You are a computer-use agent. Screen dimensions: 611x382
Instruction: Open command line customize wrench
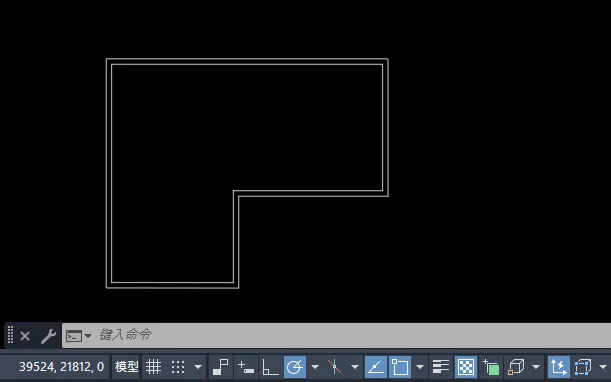[x=49, y=336]
